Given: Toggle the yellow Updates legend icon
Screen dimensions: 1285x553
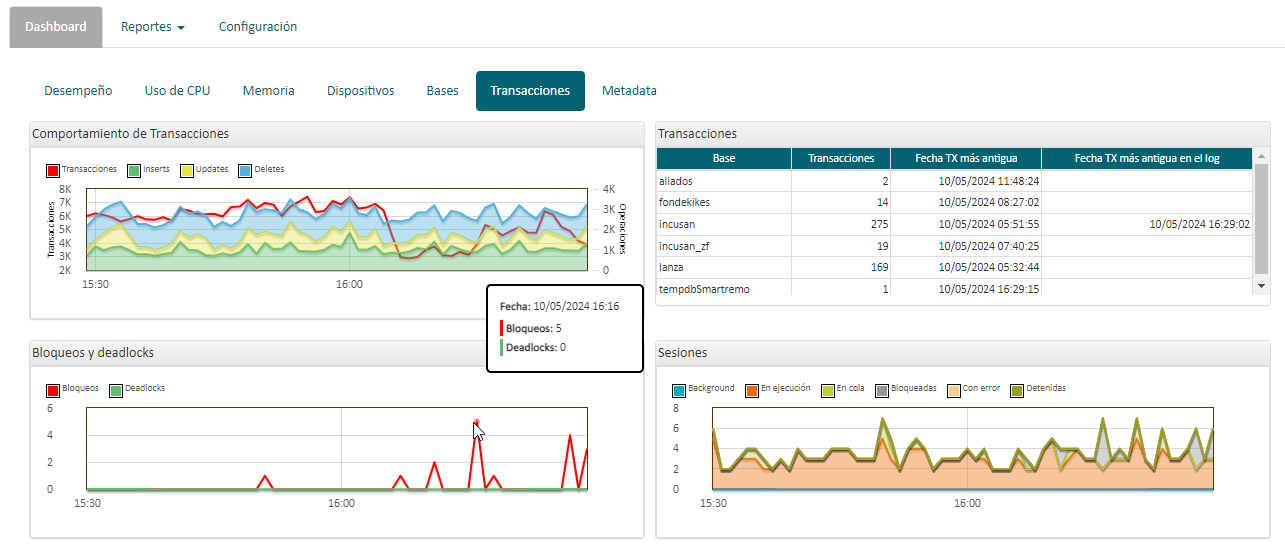Looking at the screenshot, I should (x=187, y=170).
